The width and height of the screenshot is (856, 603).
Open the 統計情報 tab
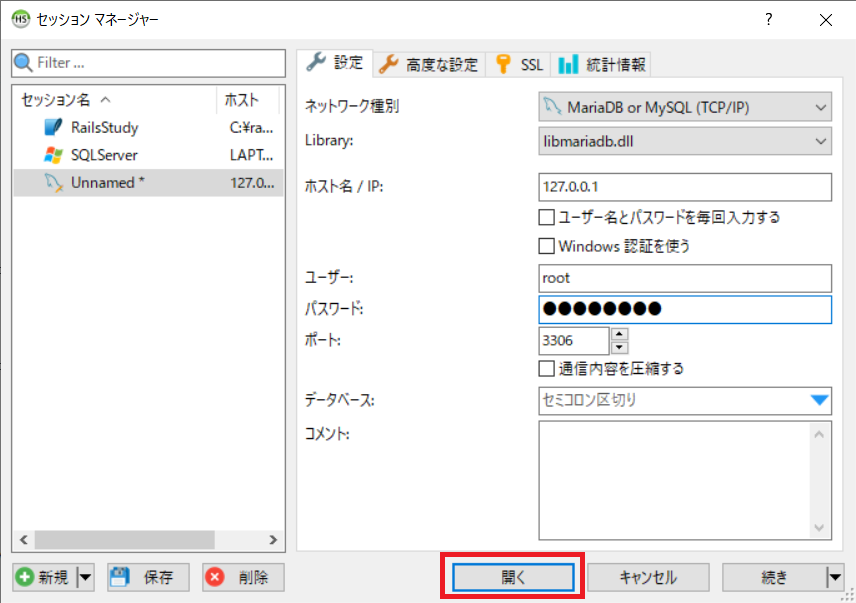601,65
